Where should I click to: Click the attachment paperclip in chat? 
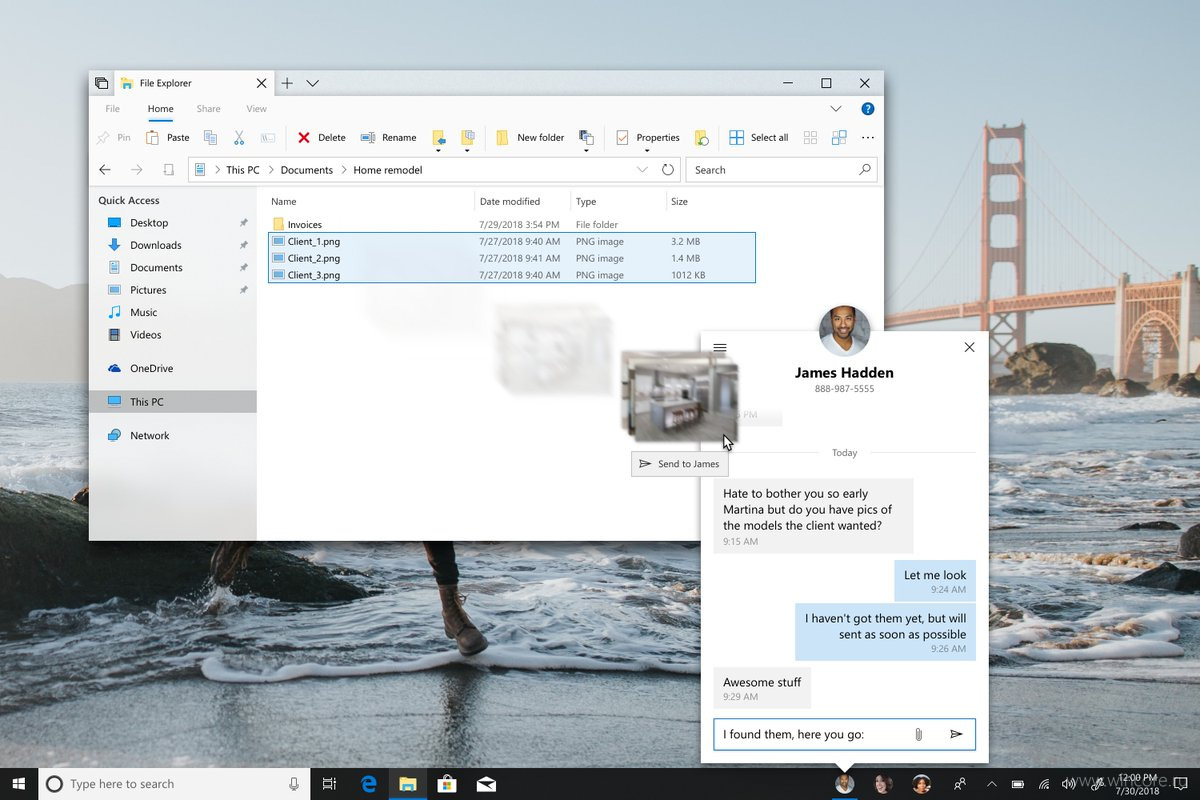[x=918, y=734]
